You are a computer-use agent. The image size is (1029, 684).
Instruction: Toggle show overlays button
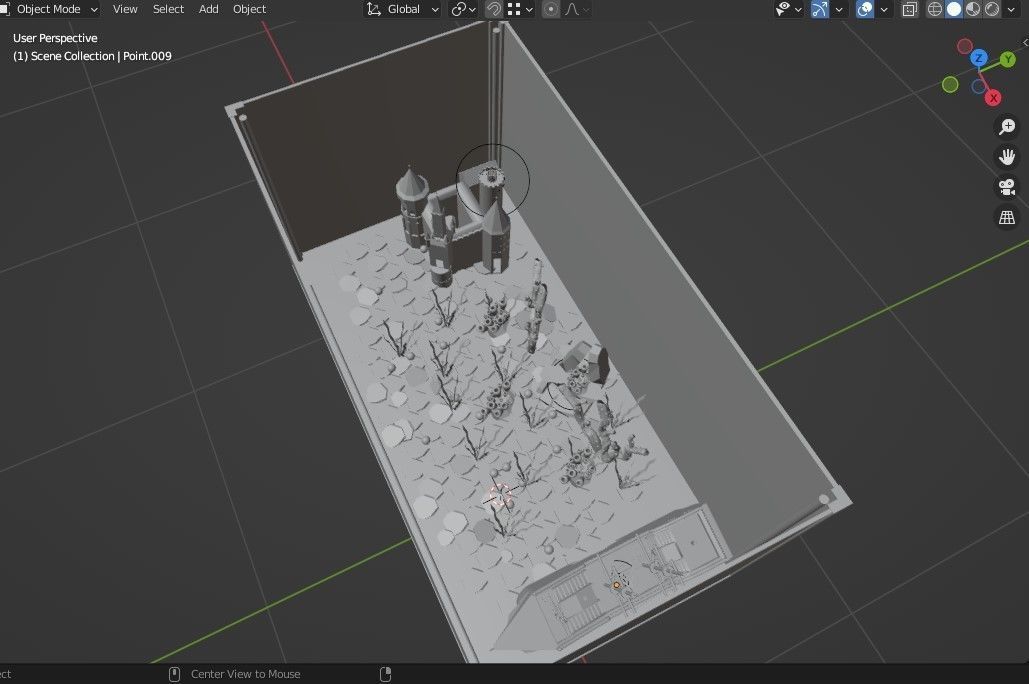click(x=865, y=9)
